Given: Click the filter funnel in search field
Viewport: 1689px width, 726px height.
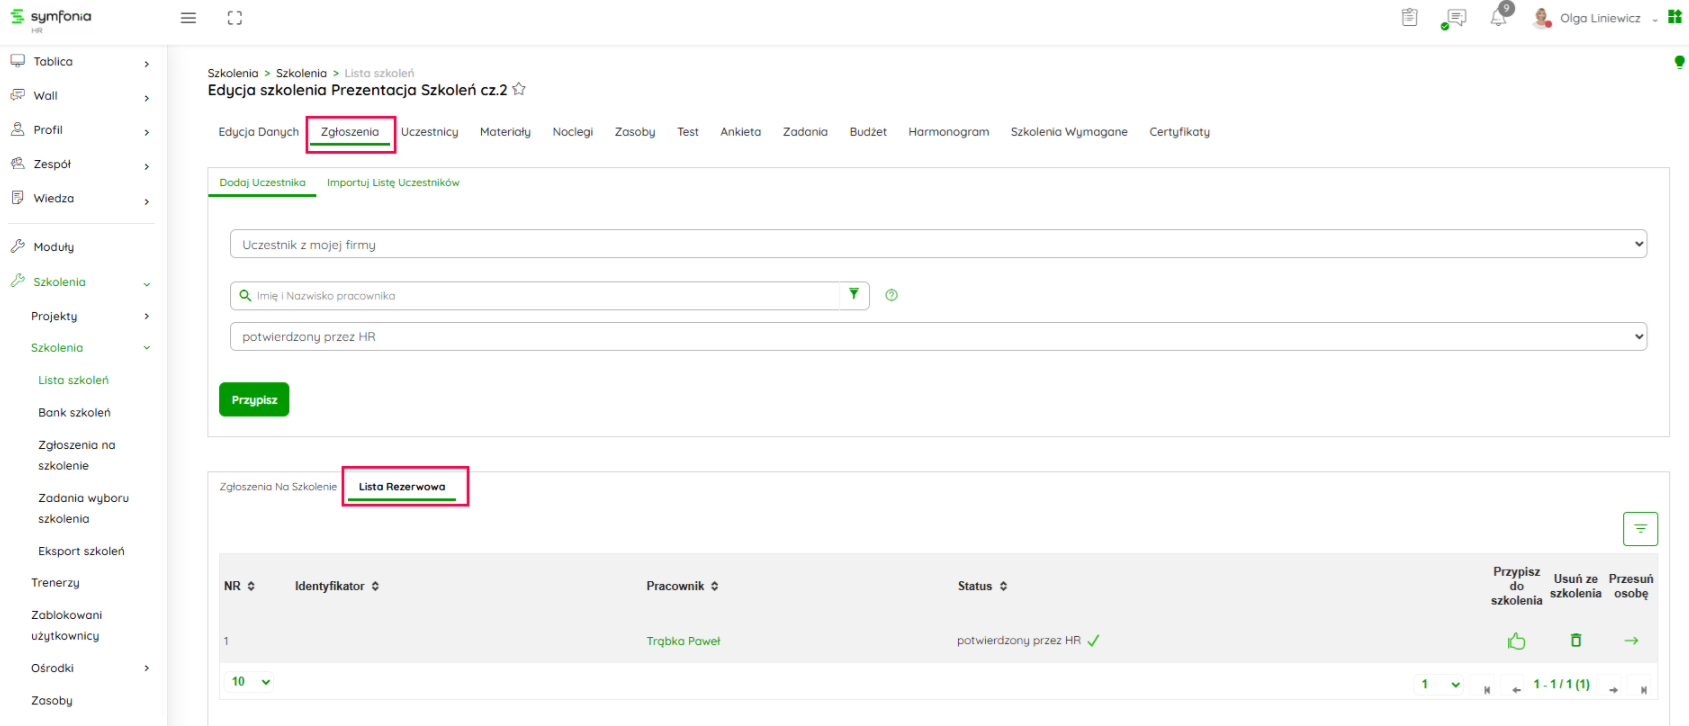Looking at the screenshot, I should point(854,294).
